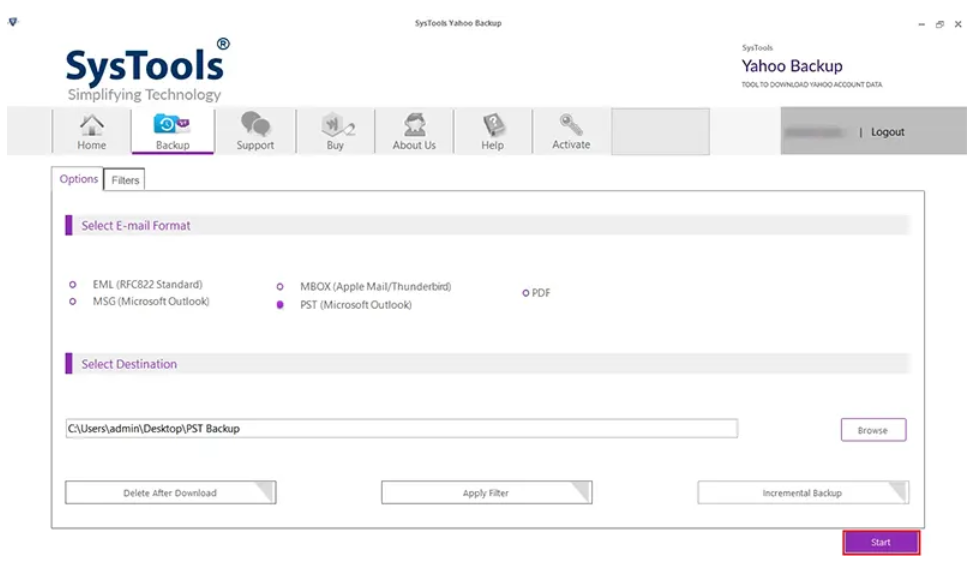Click the Logout link
The height and width of the screenshot is (571, 975).
(x=887, y=132)
